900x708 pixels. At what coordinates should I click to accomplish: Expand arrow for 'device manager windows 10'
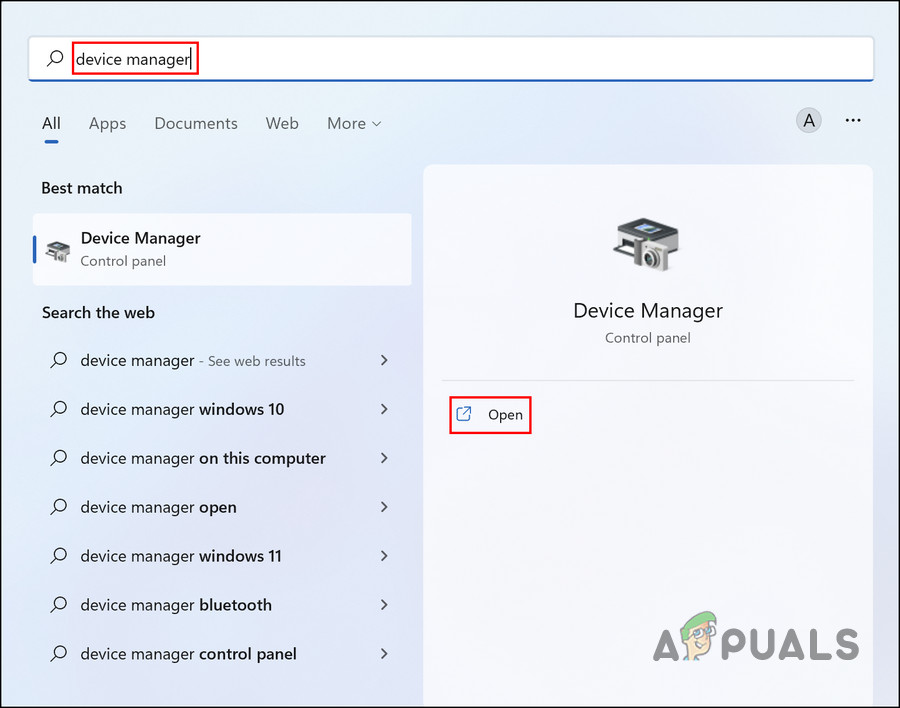pyautogui.click(x=384, y=409)
